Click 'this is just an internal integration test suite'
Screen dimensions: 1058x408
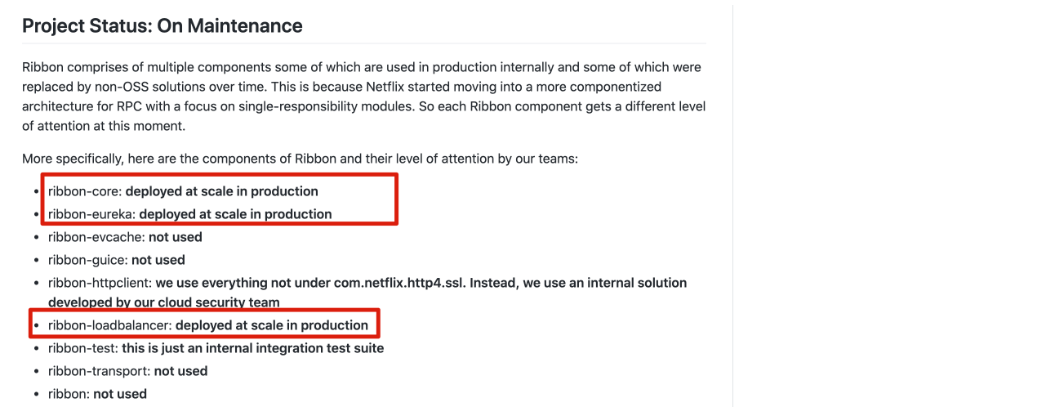[253, 349]
